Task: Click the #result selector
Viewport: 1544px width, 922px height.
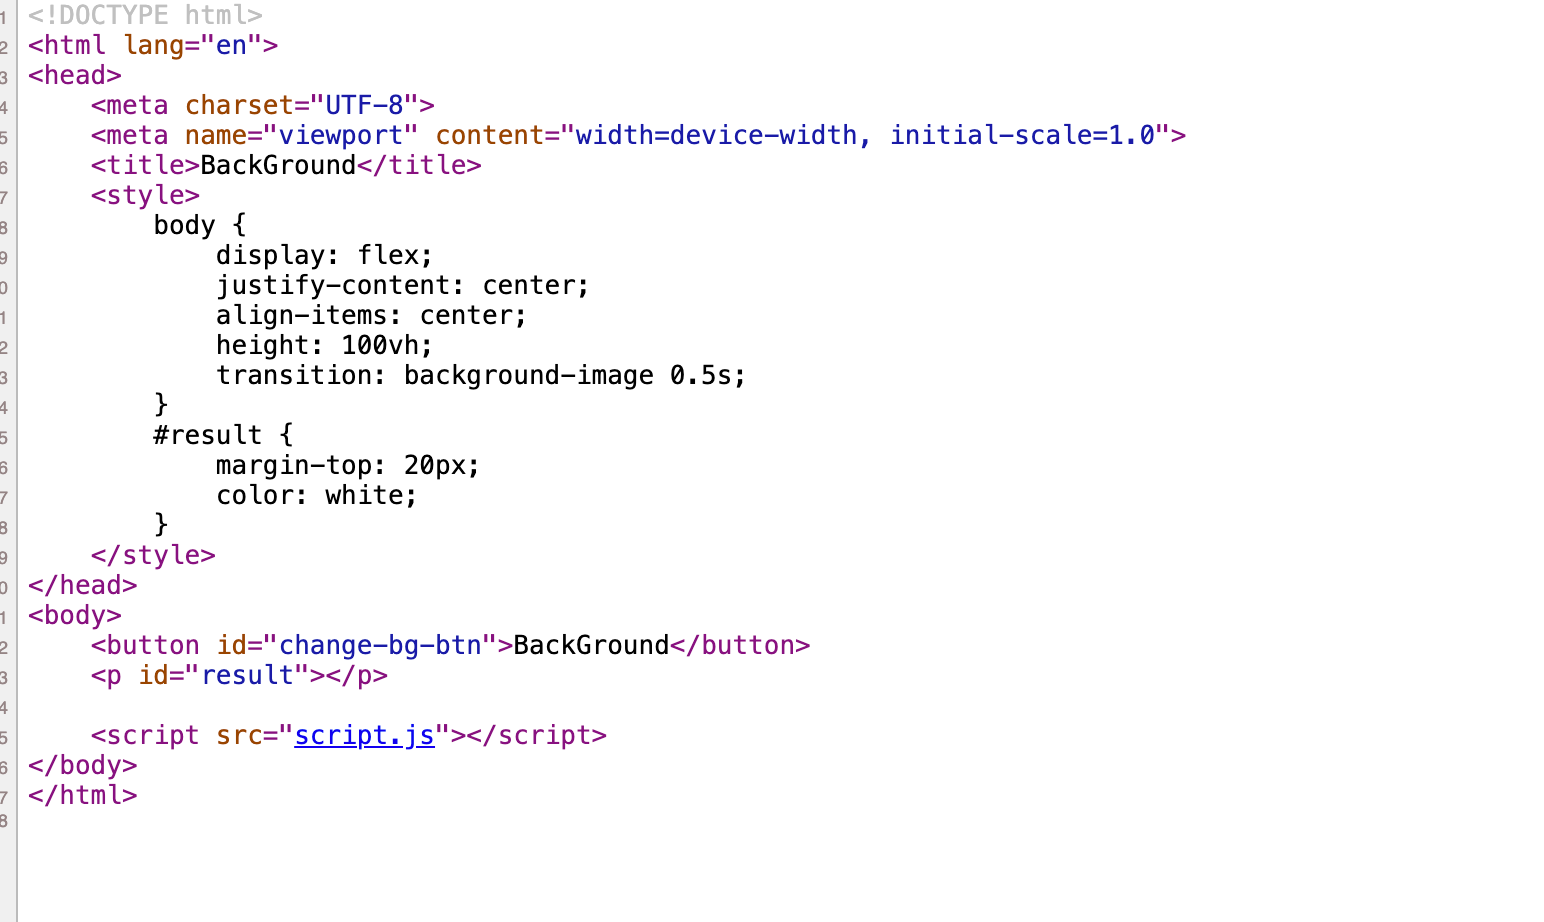Action: [207, 435]
